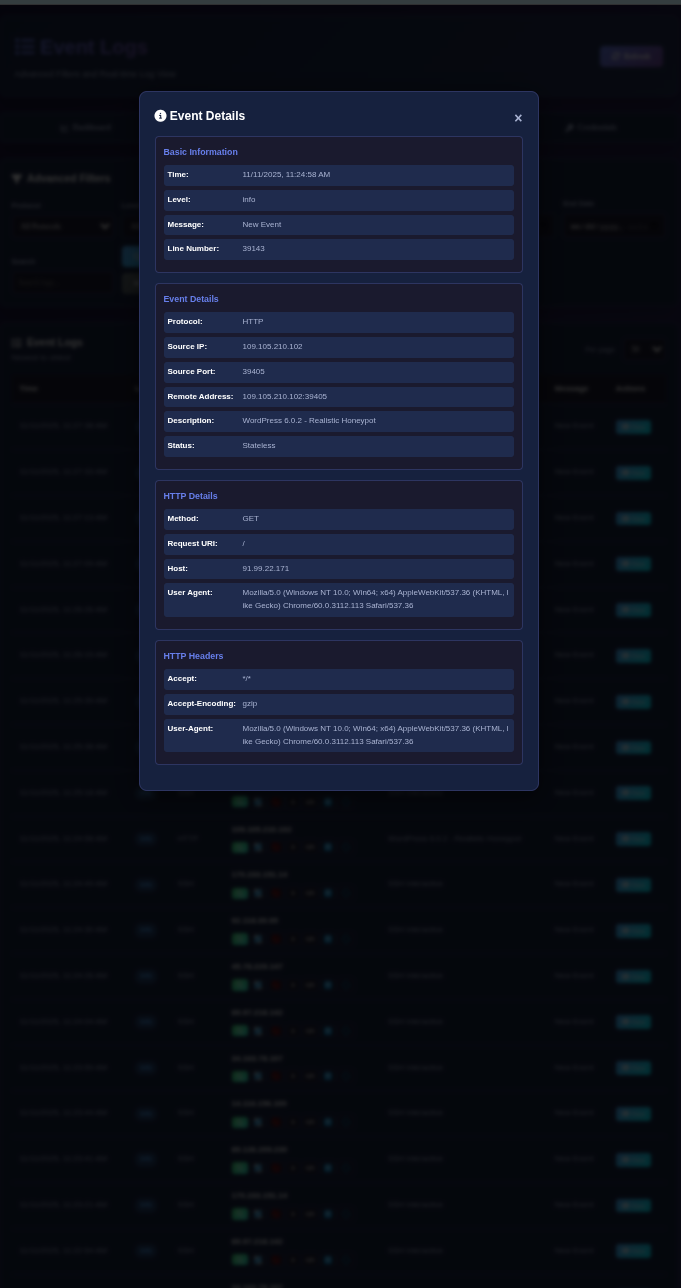Open the first dropdown under Advanced Filters

pyautogui.click(x=63, y=227)
